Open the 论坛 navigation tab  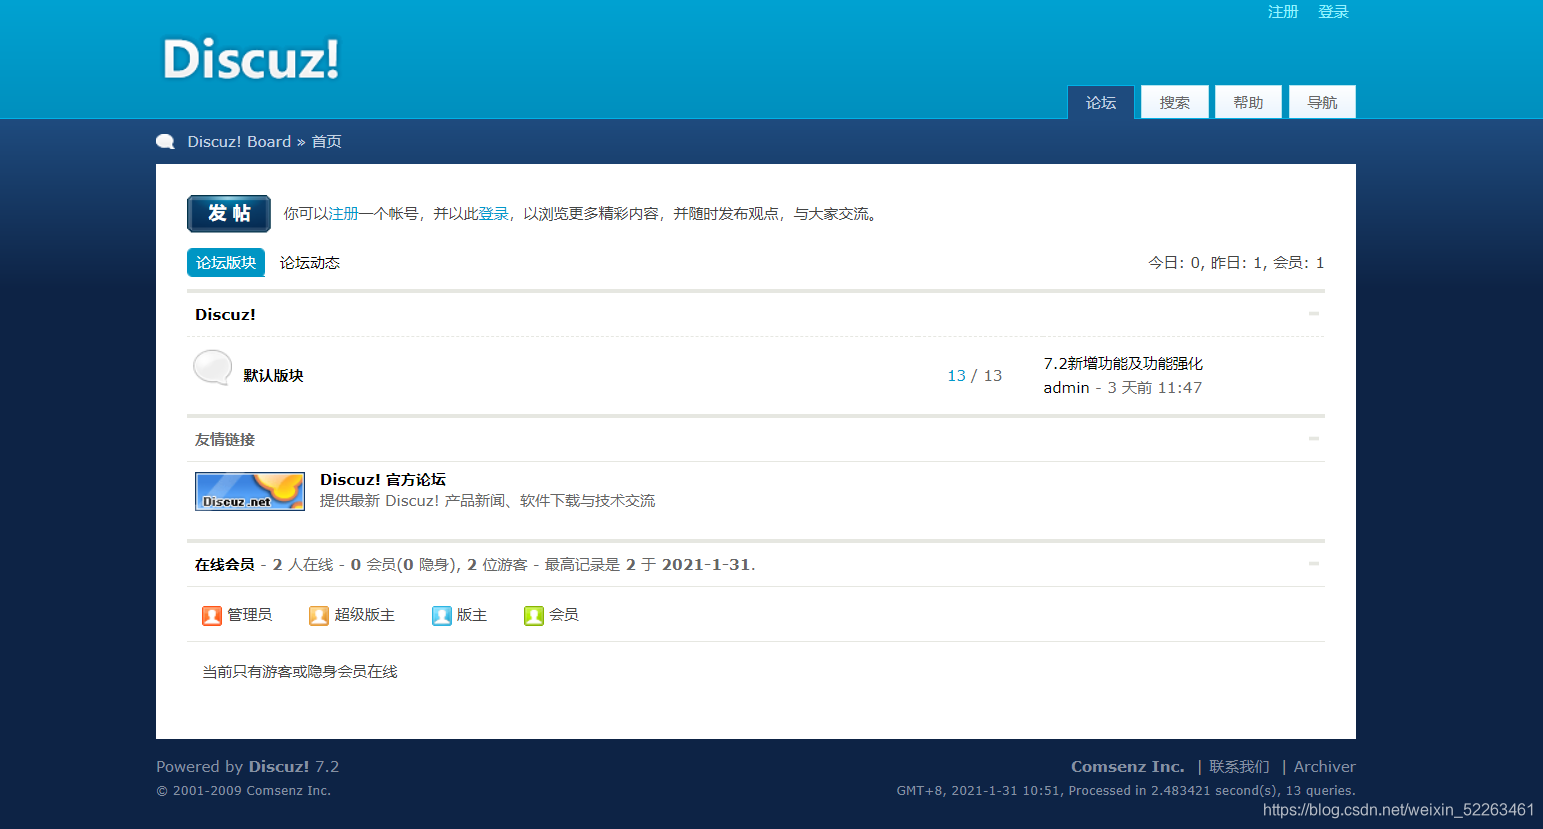tap(1101, 102)
